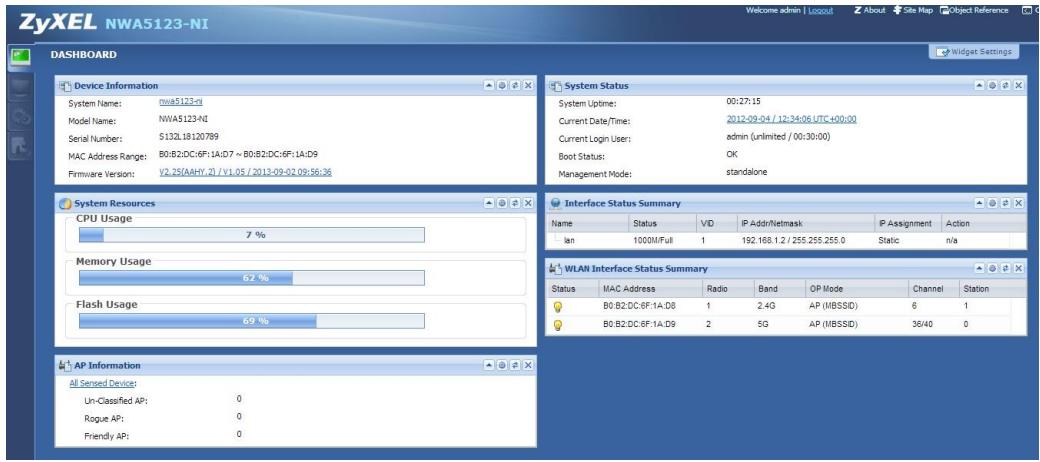The width and height of the screenshot is (1040, 462).
Task: Open the Dashboard sidebar icon
Action: 19,58
